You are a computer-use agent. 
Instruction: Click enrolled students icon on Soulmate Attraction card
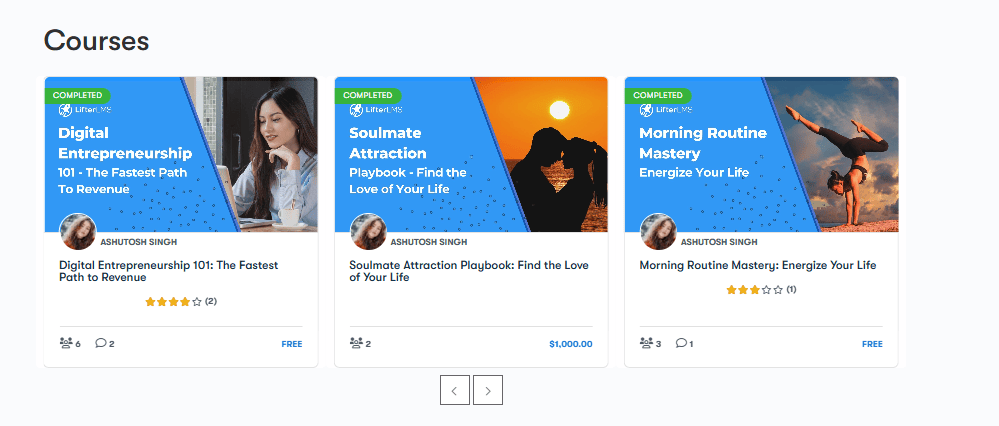356,343
